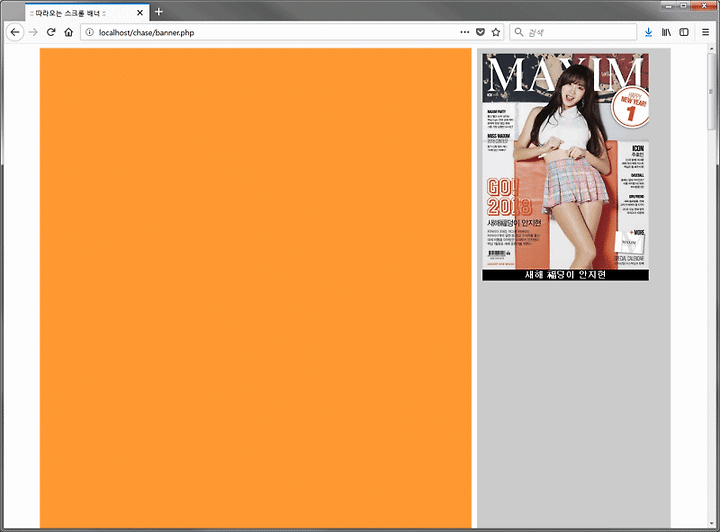This screenshot has width=720, height=532.
Task: Show site information icon in address bar
Action: pos(90,32)
